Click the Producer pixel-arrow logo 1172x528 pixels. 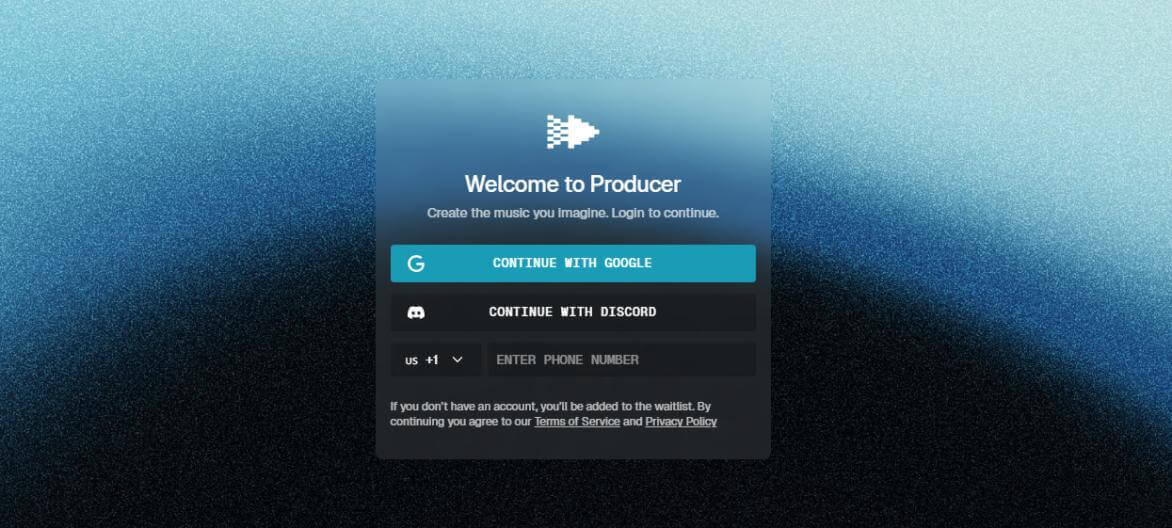click(x=573, y=132)
